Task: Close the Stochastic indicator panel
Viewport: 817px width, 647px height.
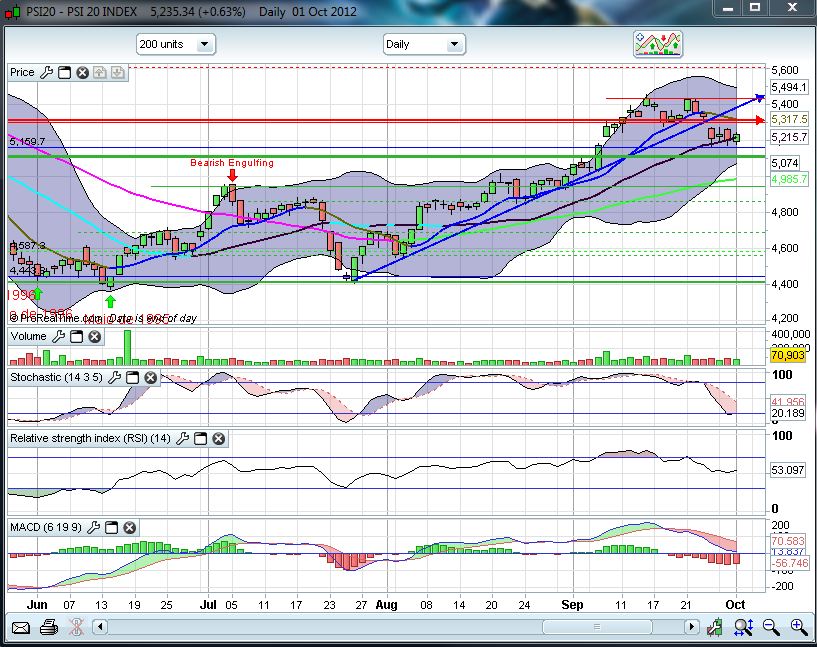Action: (x=149, y=378)
